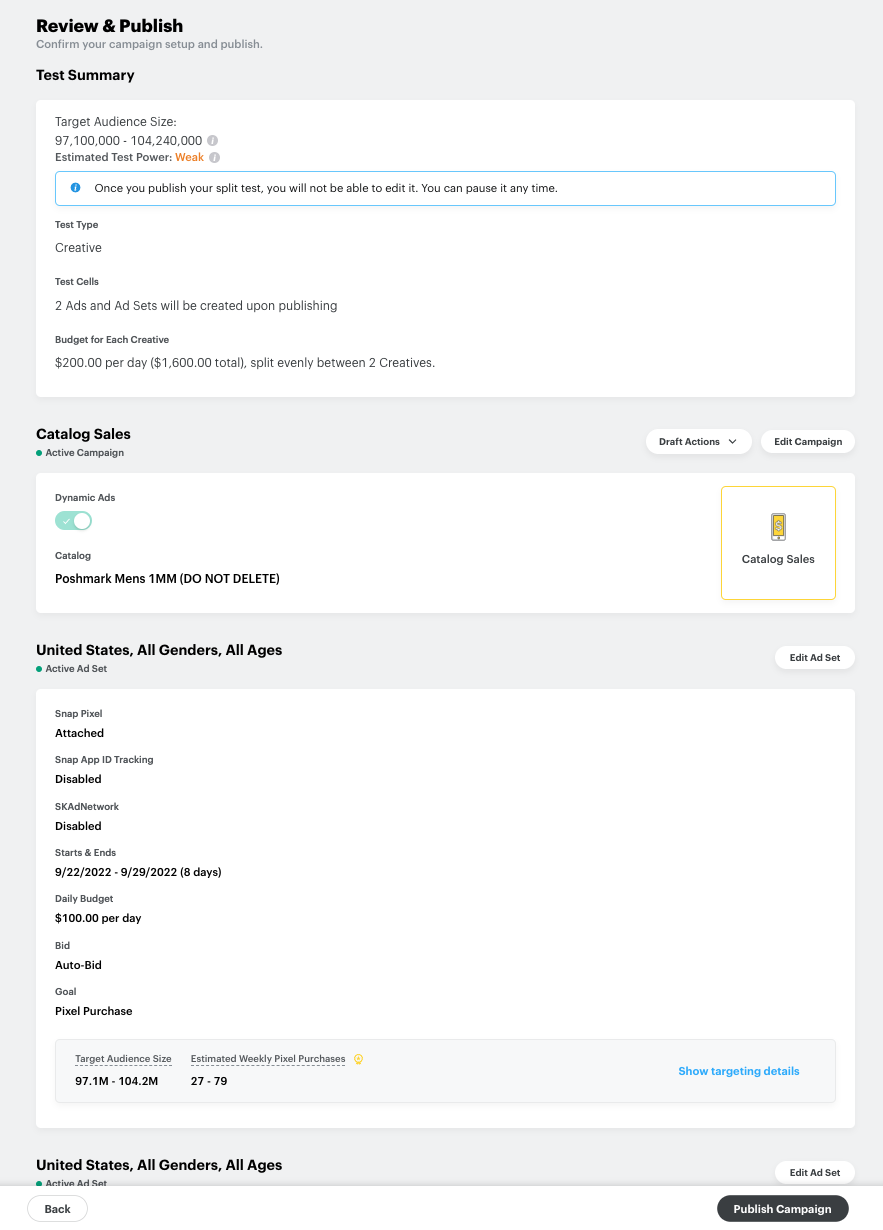This screenshot has height=1230, width=883.
Task: Click the orange Weak test power label
Action: [189, 158]
